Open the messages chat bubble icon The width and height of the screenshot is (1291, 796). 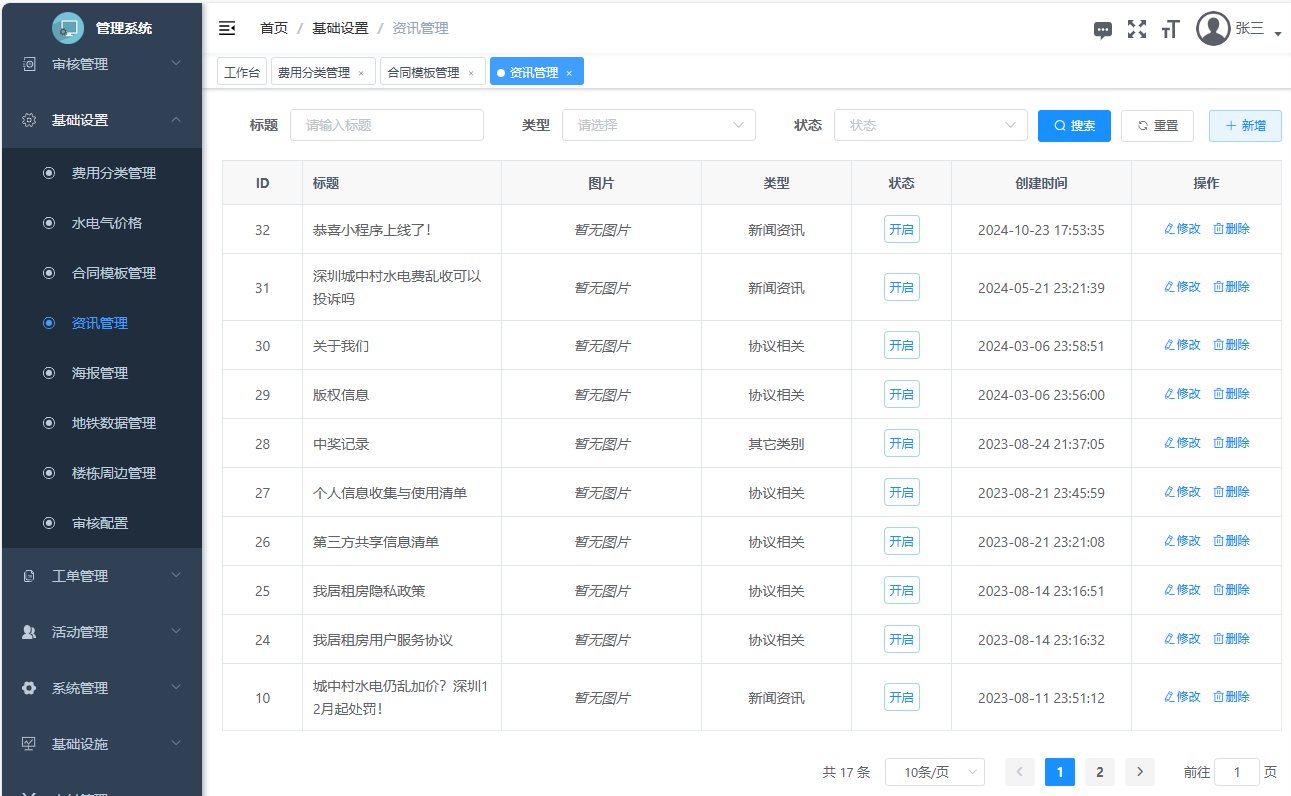1103,30
